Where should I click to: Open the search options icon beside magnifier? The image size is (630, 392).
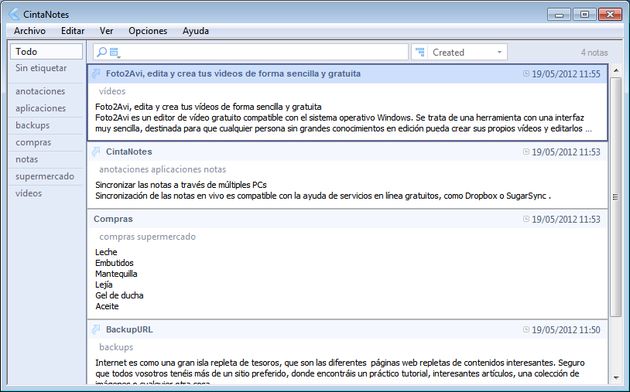pyautogui.click(x=115, y=52)
